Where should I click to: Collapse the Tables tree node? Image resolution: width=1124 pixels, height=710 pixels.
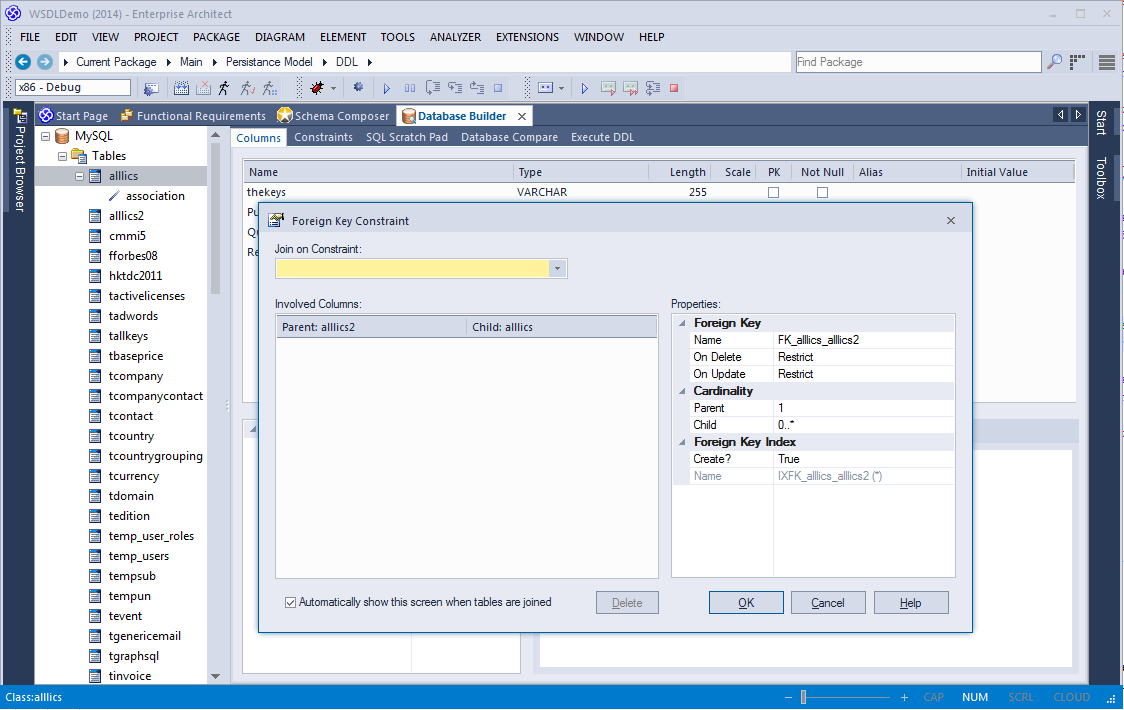[x=62, y=156]
